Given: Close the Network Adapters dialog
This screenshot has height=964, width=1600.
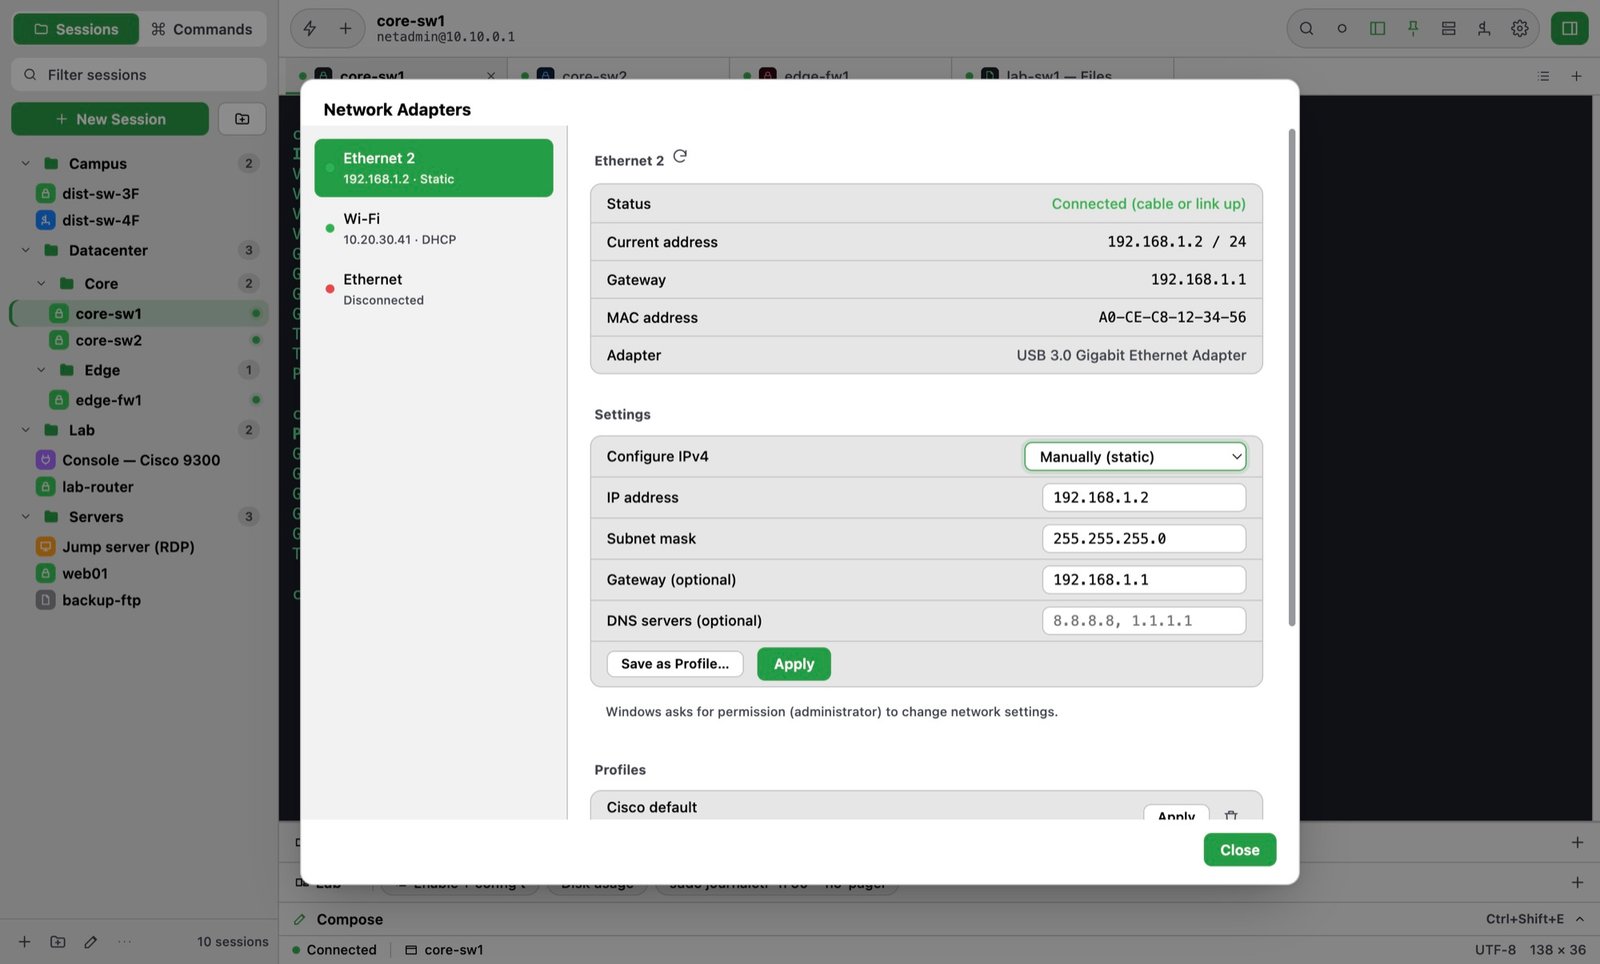Looking at the screenshot, I should click(x=1240, y=850).
